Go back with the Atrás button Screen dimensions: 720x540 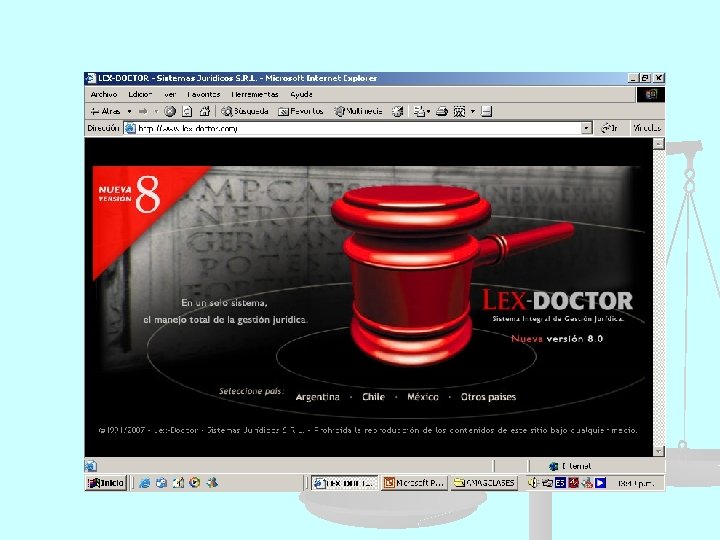click(105, 111)
